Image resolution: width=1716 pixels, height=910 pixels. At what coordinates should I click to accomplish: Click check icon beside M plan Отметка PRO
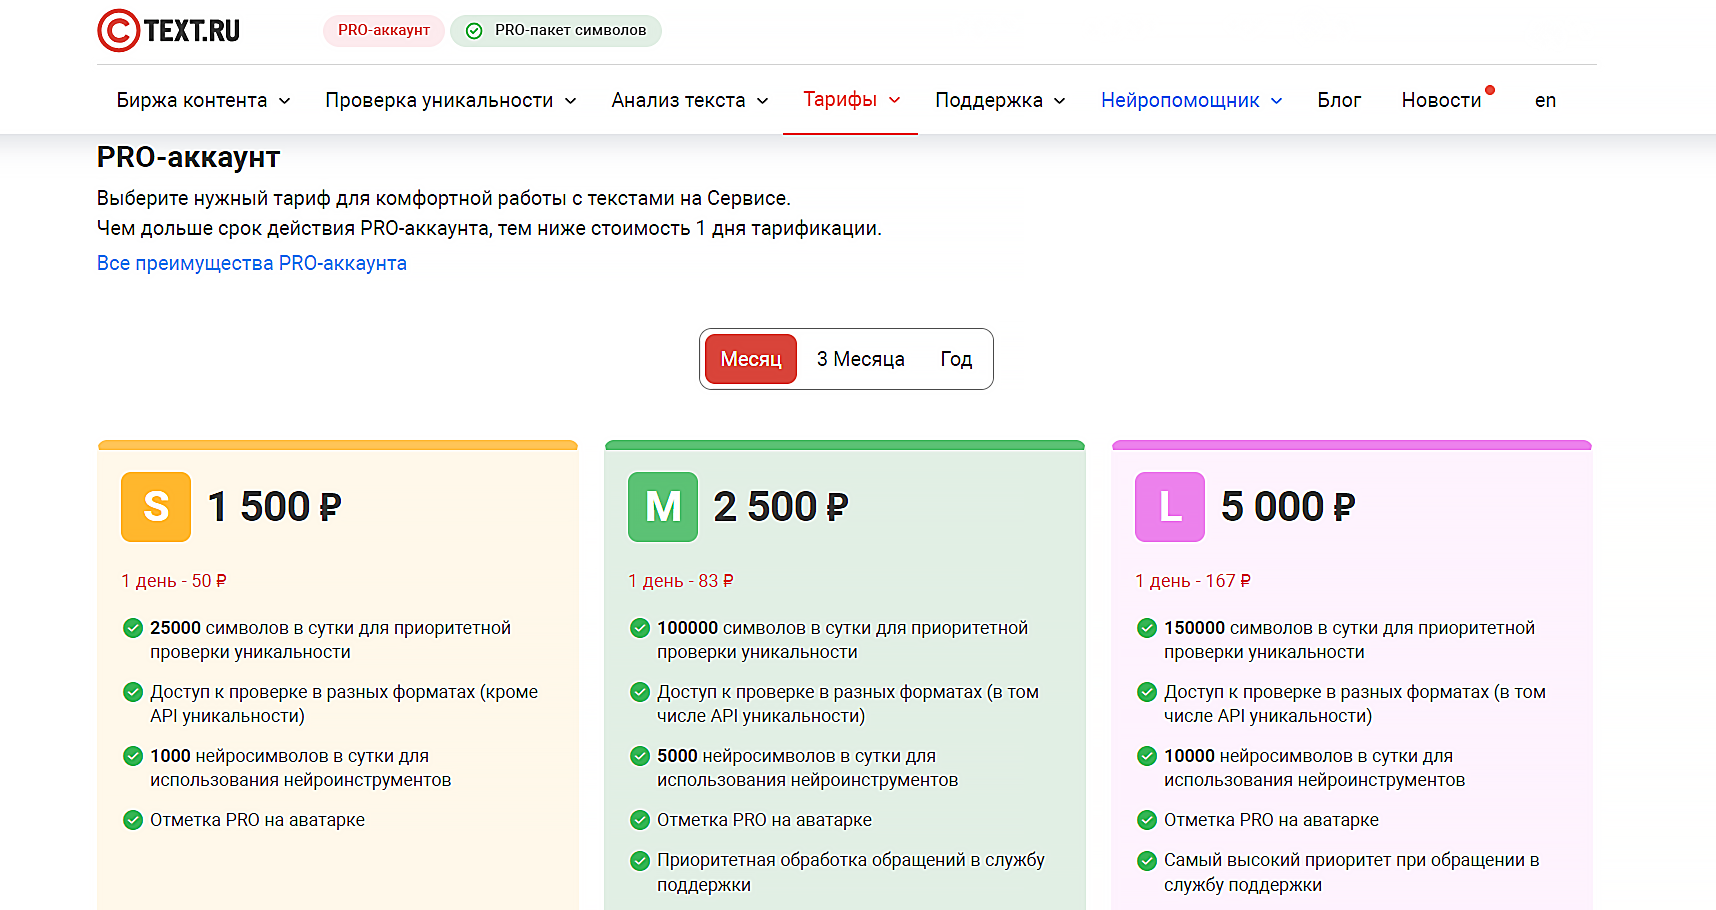(639, 820)
